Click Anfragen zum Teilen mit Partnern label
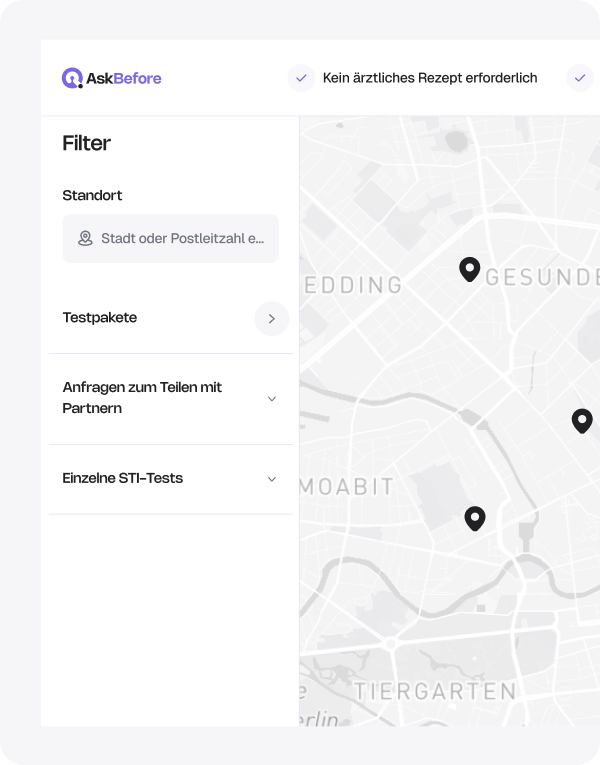Viewport: 600px width, 765px height. coord(142,398)
